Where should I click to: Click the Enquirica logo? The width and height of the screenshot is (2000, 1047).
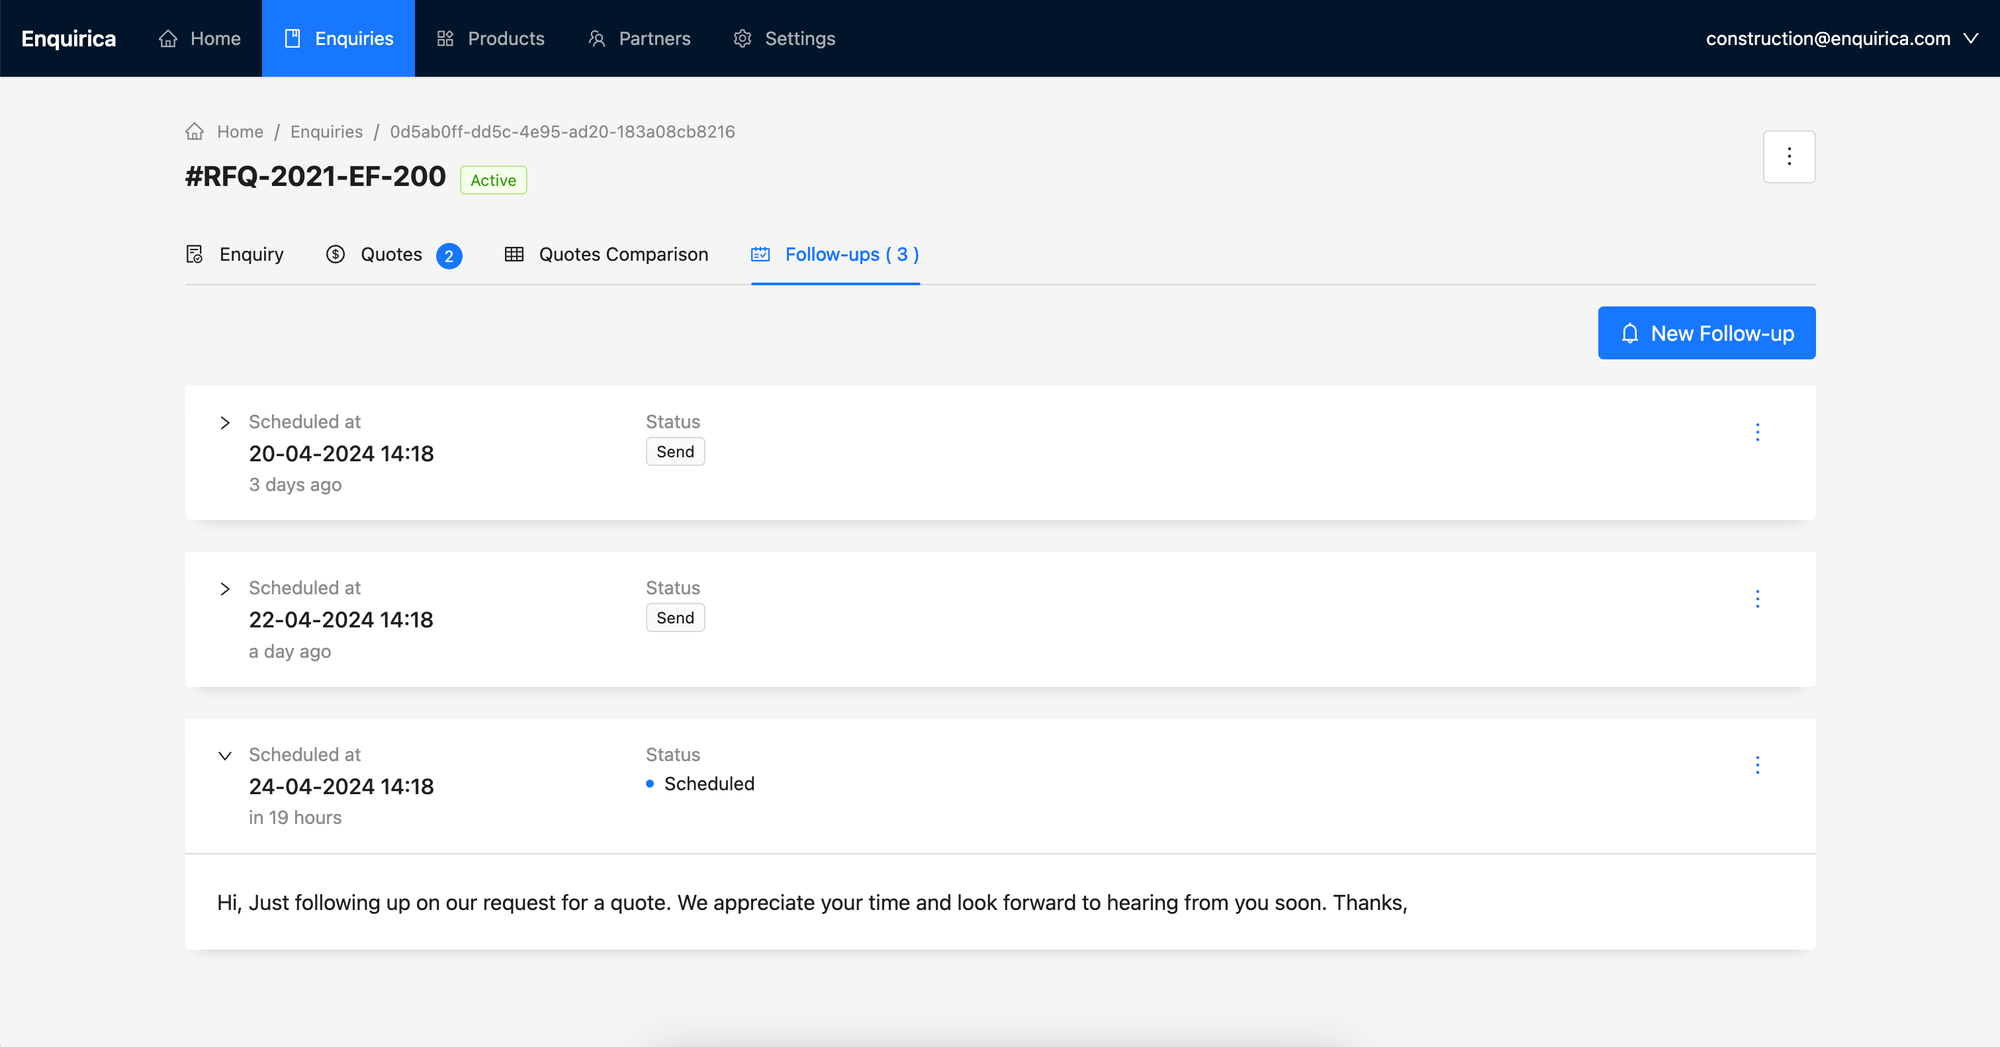pos(69,38)
